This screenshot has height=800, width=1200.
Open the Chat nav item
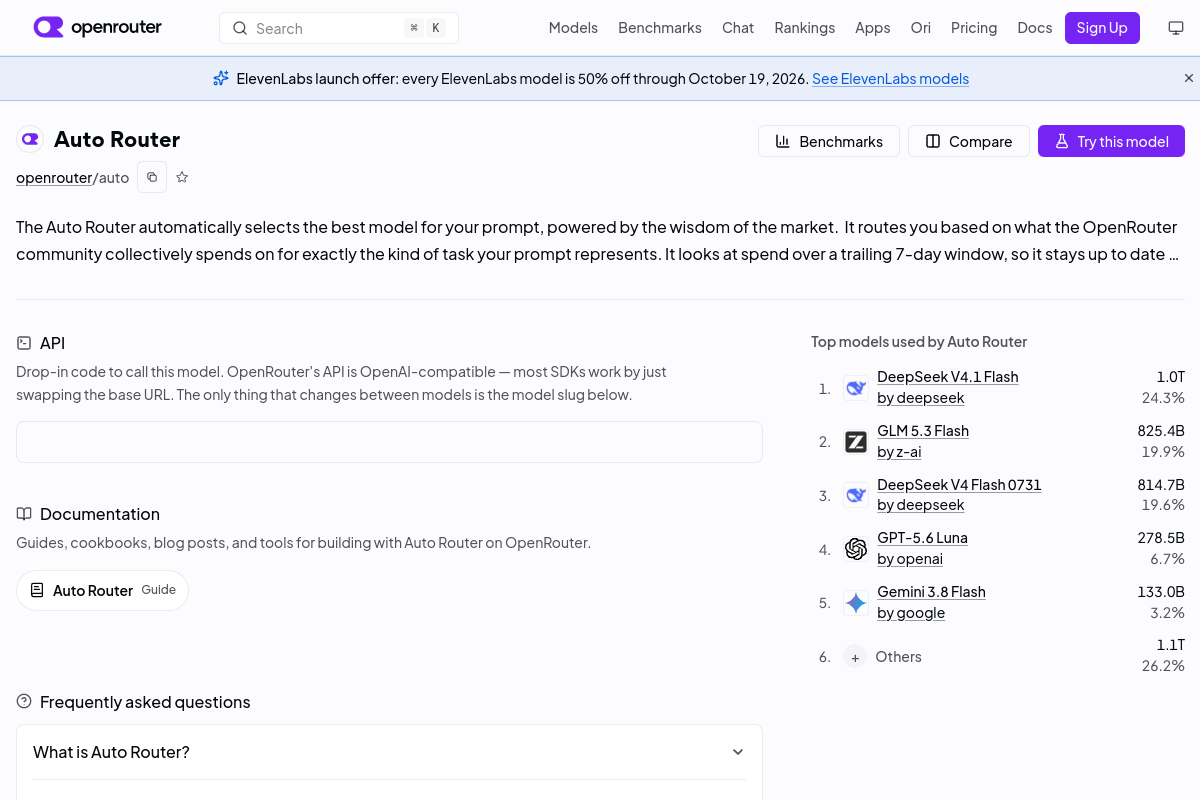pyautogui.click(x=738, y=28)
